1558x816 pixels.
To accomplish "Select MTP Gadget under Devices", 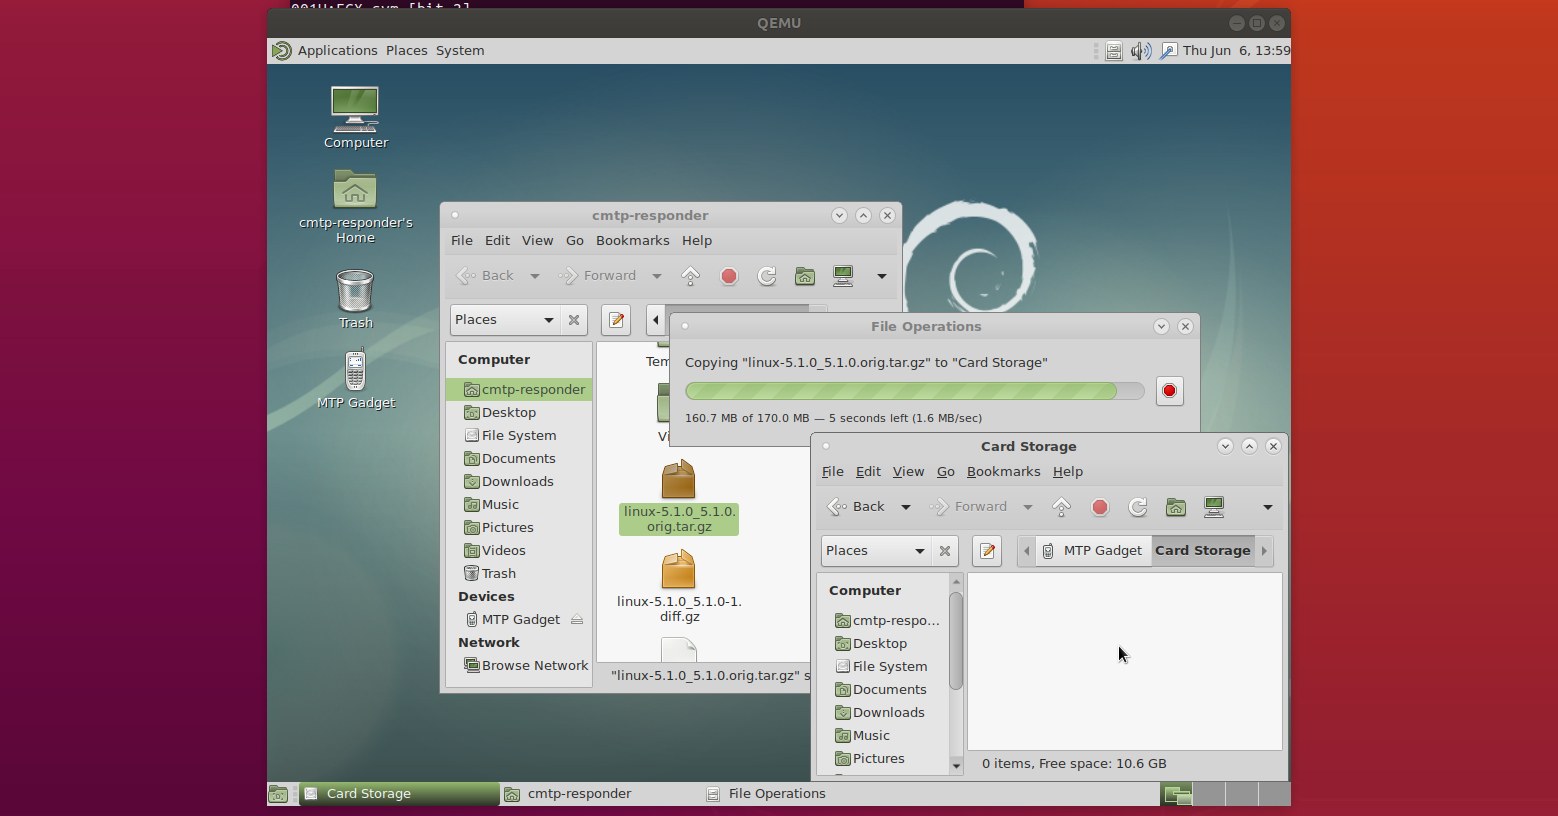I will pyautogui.click(x=513, y=620).
